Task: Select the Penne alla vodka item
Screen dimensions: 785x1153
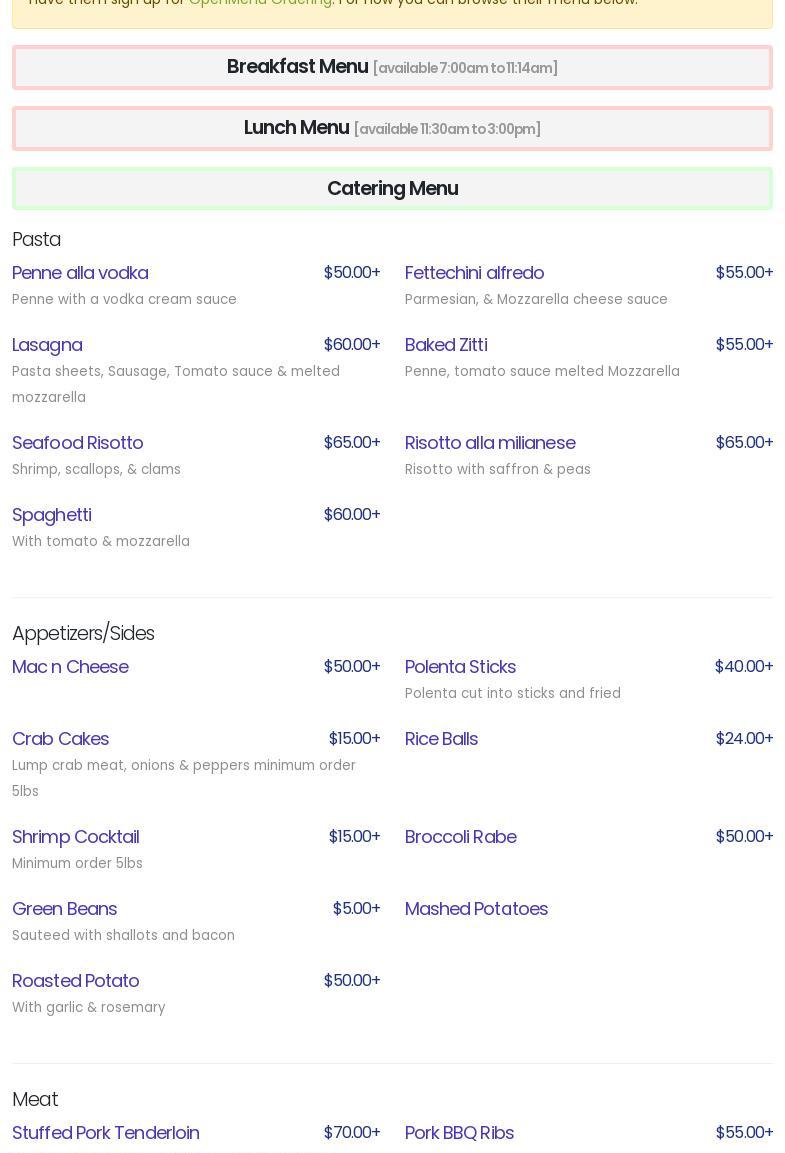Action: click(x=80, y=273)
